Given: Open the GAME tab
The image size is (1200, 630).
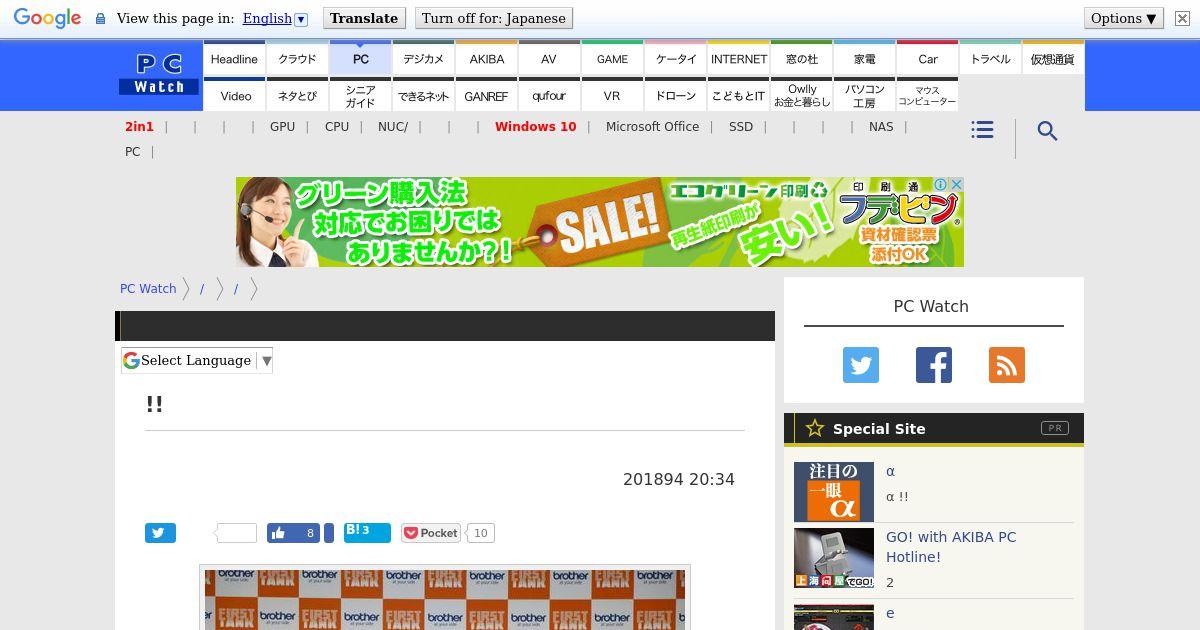Looking at the screenshot, I should coord(612,58).
